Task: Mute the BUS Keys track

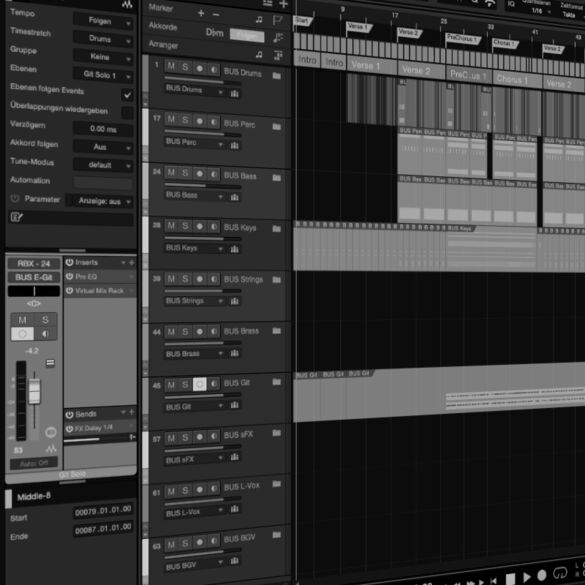Action: 171,226
